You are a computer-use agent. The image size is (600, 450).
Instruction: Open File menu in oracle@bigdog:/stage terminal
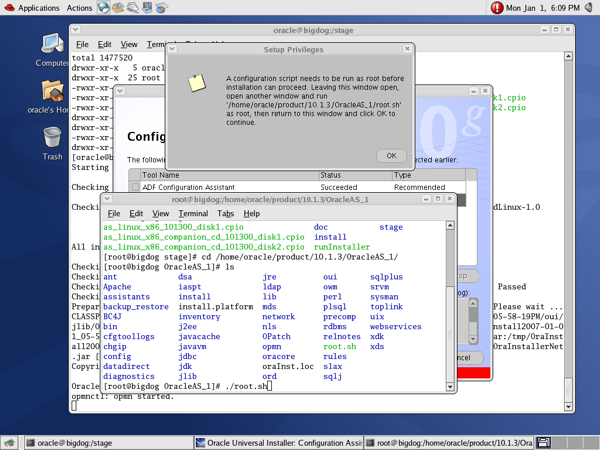(82, 44)
